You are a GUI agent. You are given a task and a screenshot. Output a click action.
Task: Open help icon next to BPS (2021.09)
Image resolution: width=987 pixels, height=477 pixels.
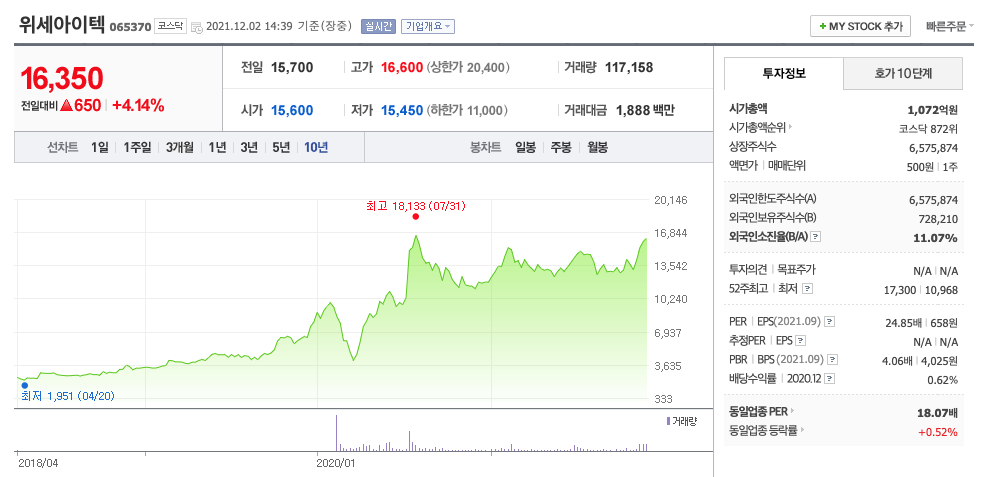[833, 360]
